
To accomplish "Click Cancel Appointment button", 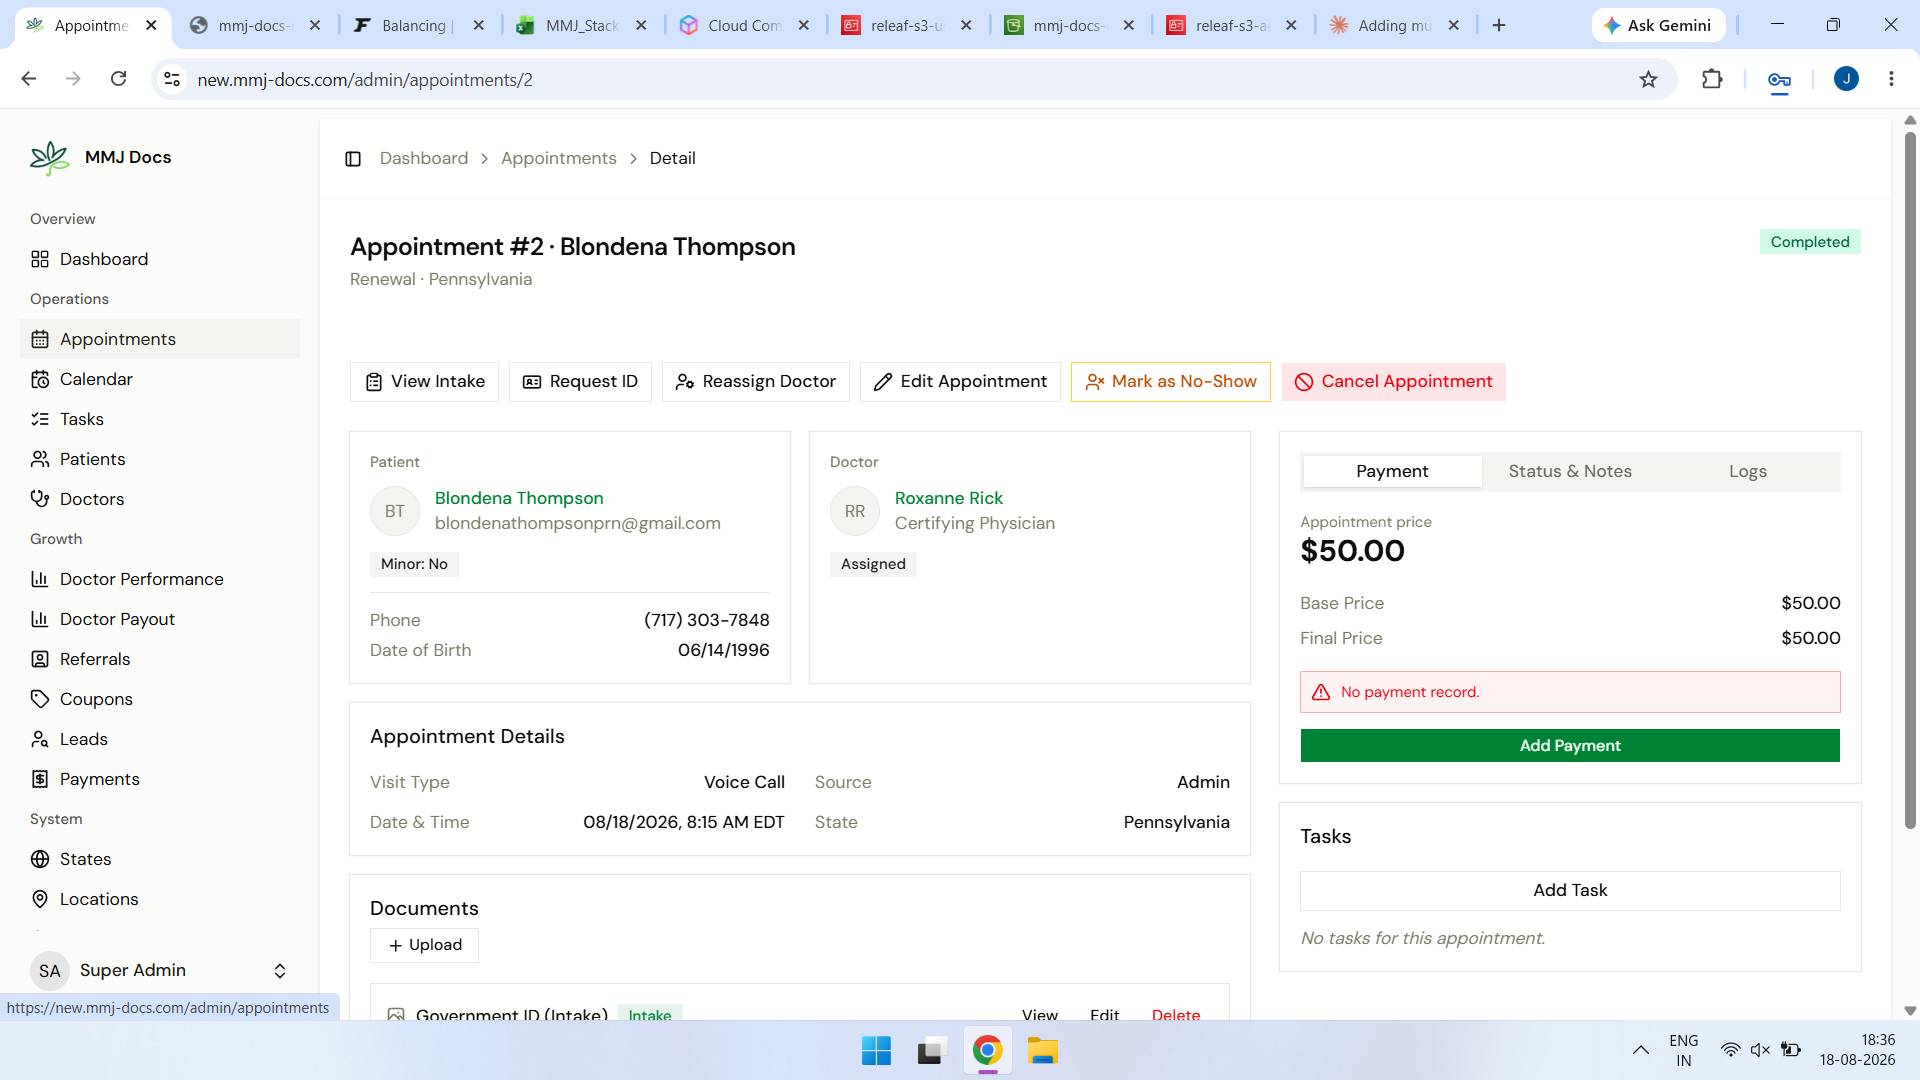I will 1393,382.
